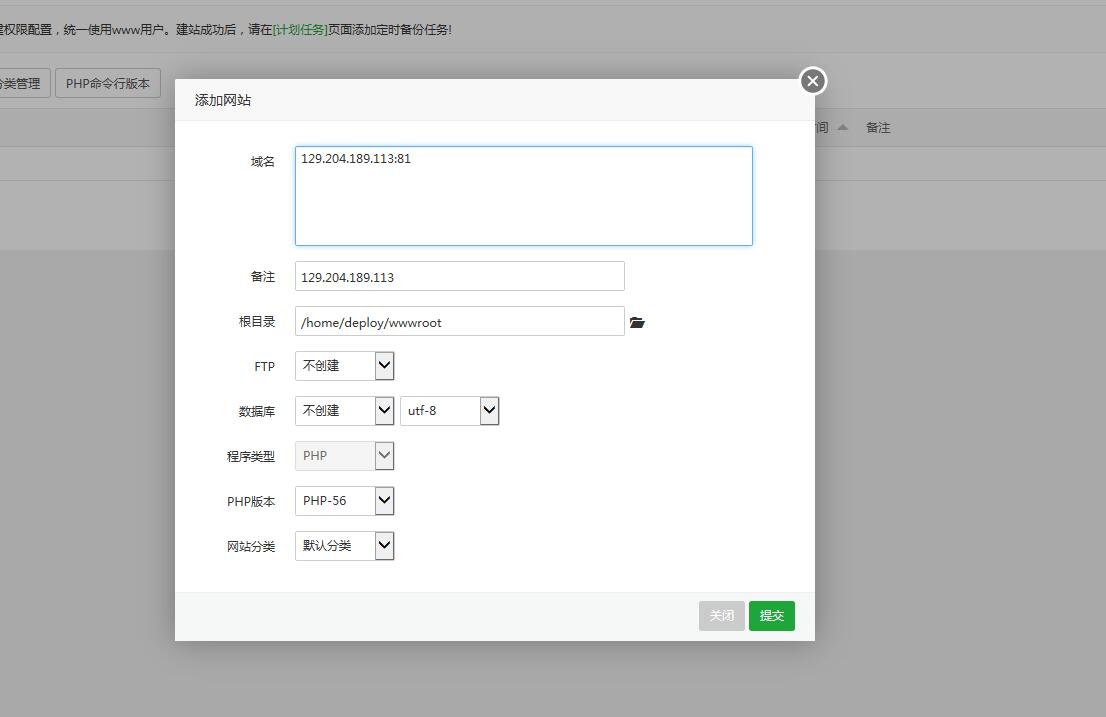Focus the 域名 text area

click(523, 196)
